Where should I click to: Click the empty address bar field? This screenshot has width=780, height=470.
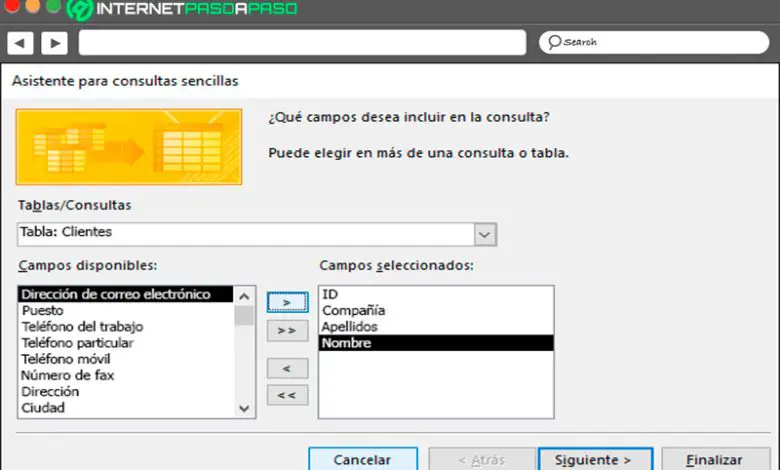[302, 42]
